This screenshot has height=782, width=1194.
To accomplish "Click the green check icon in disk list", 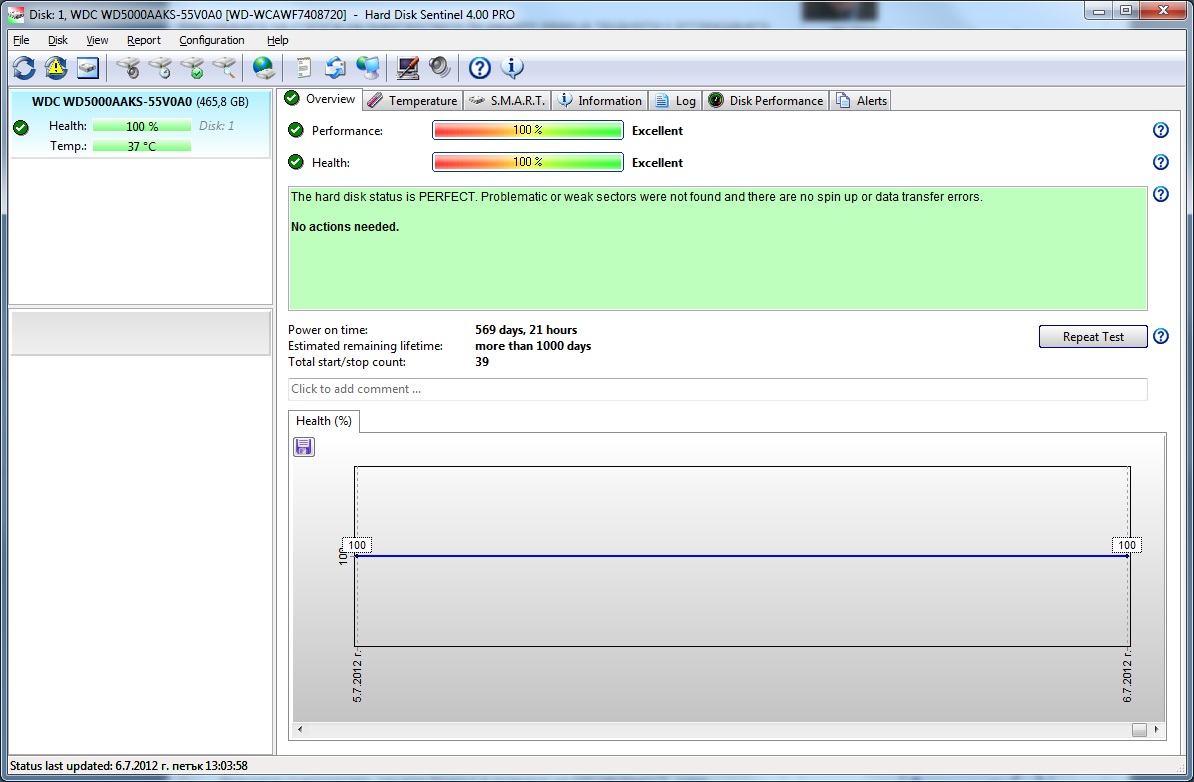I will 21,127.
